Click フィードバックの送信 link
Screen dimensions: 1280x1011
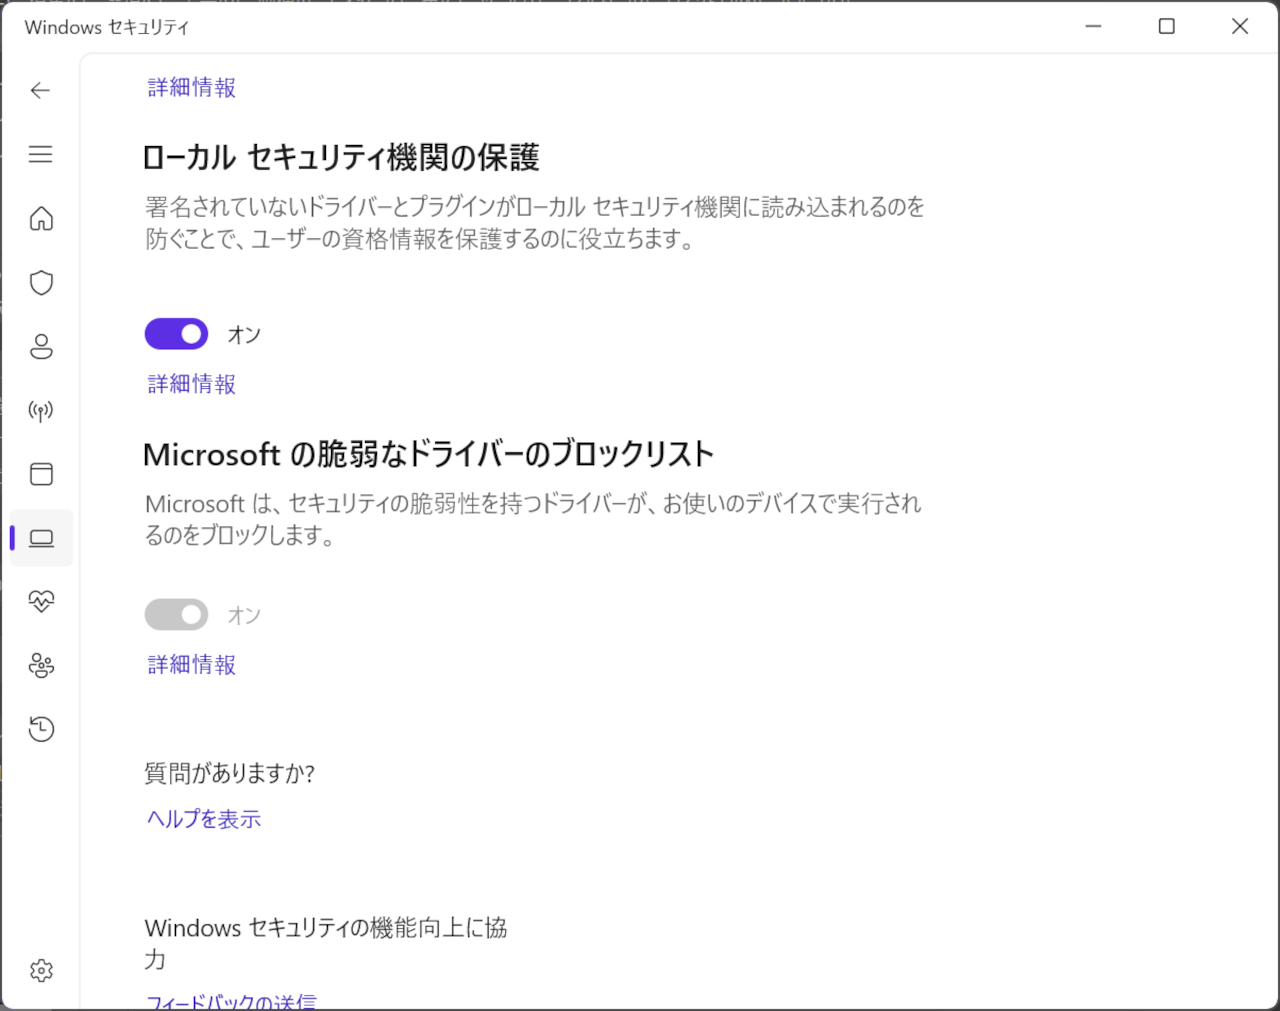(x=231, y=1001)
